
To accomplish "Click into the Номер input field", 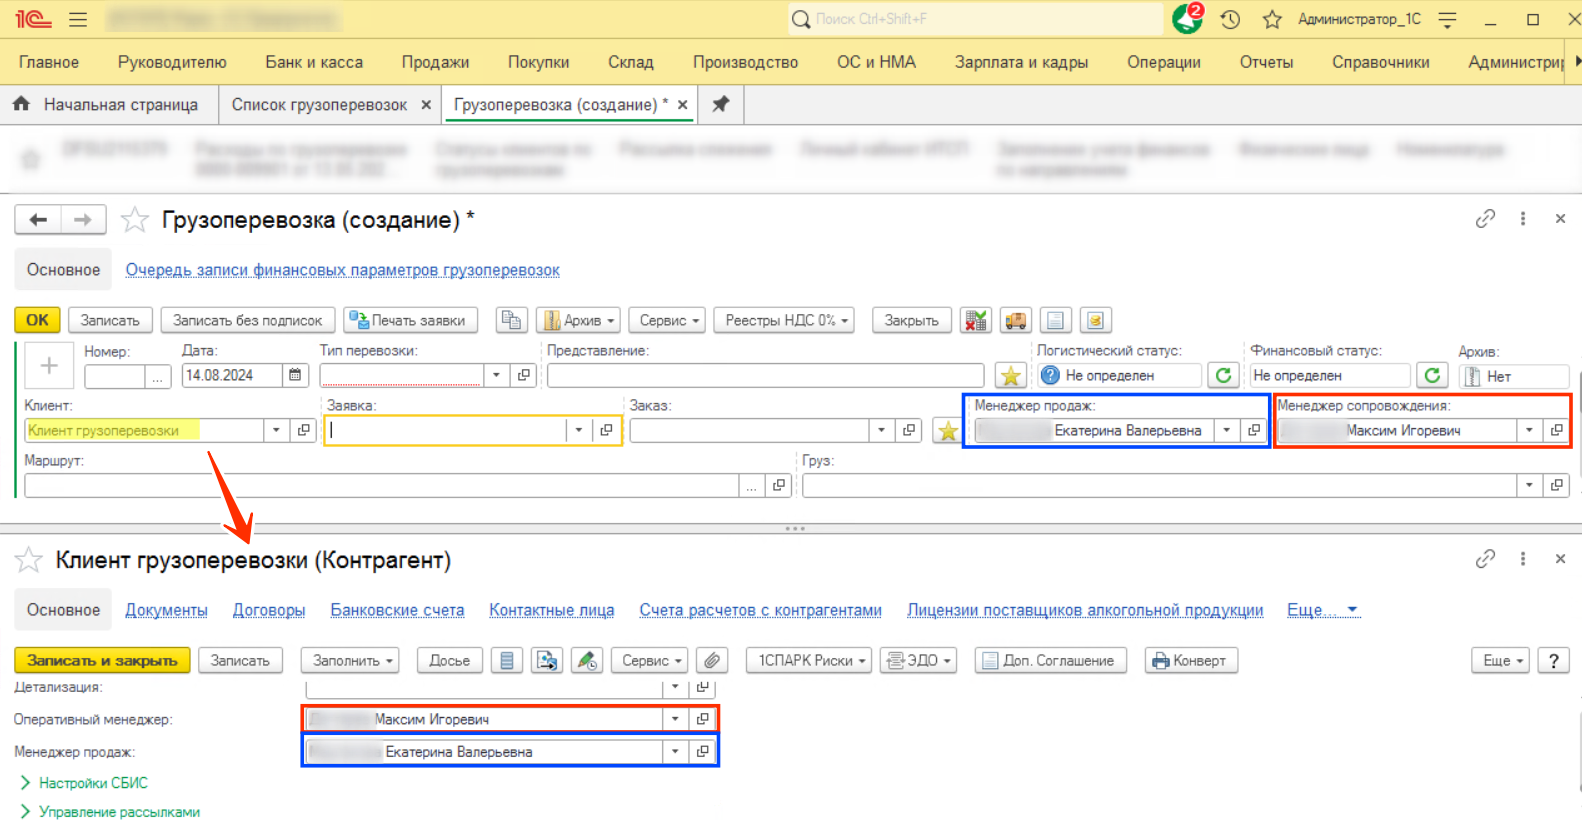I will click(x=115, y=376).
